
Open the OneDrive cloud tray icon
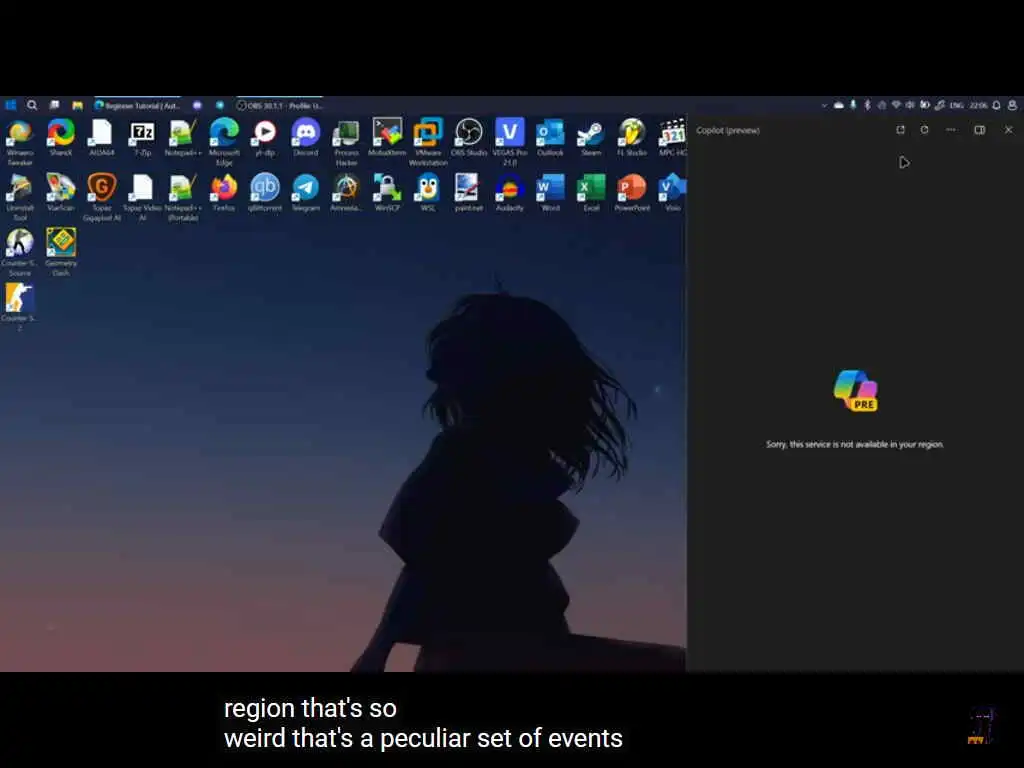pyautogui.click(x=839, y=105)
